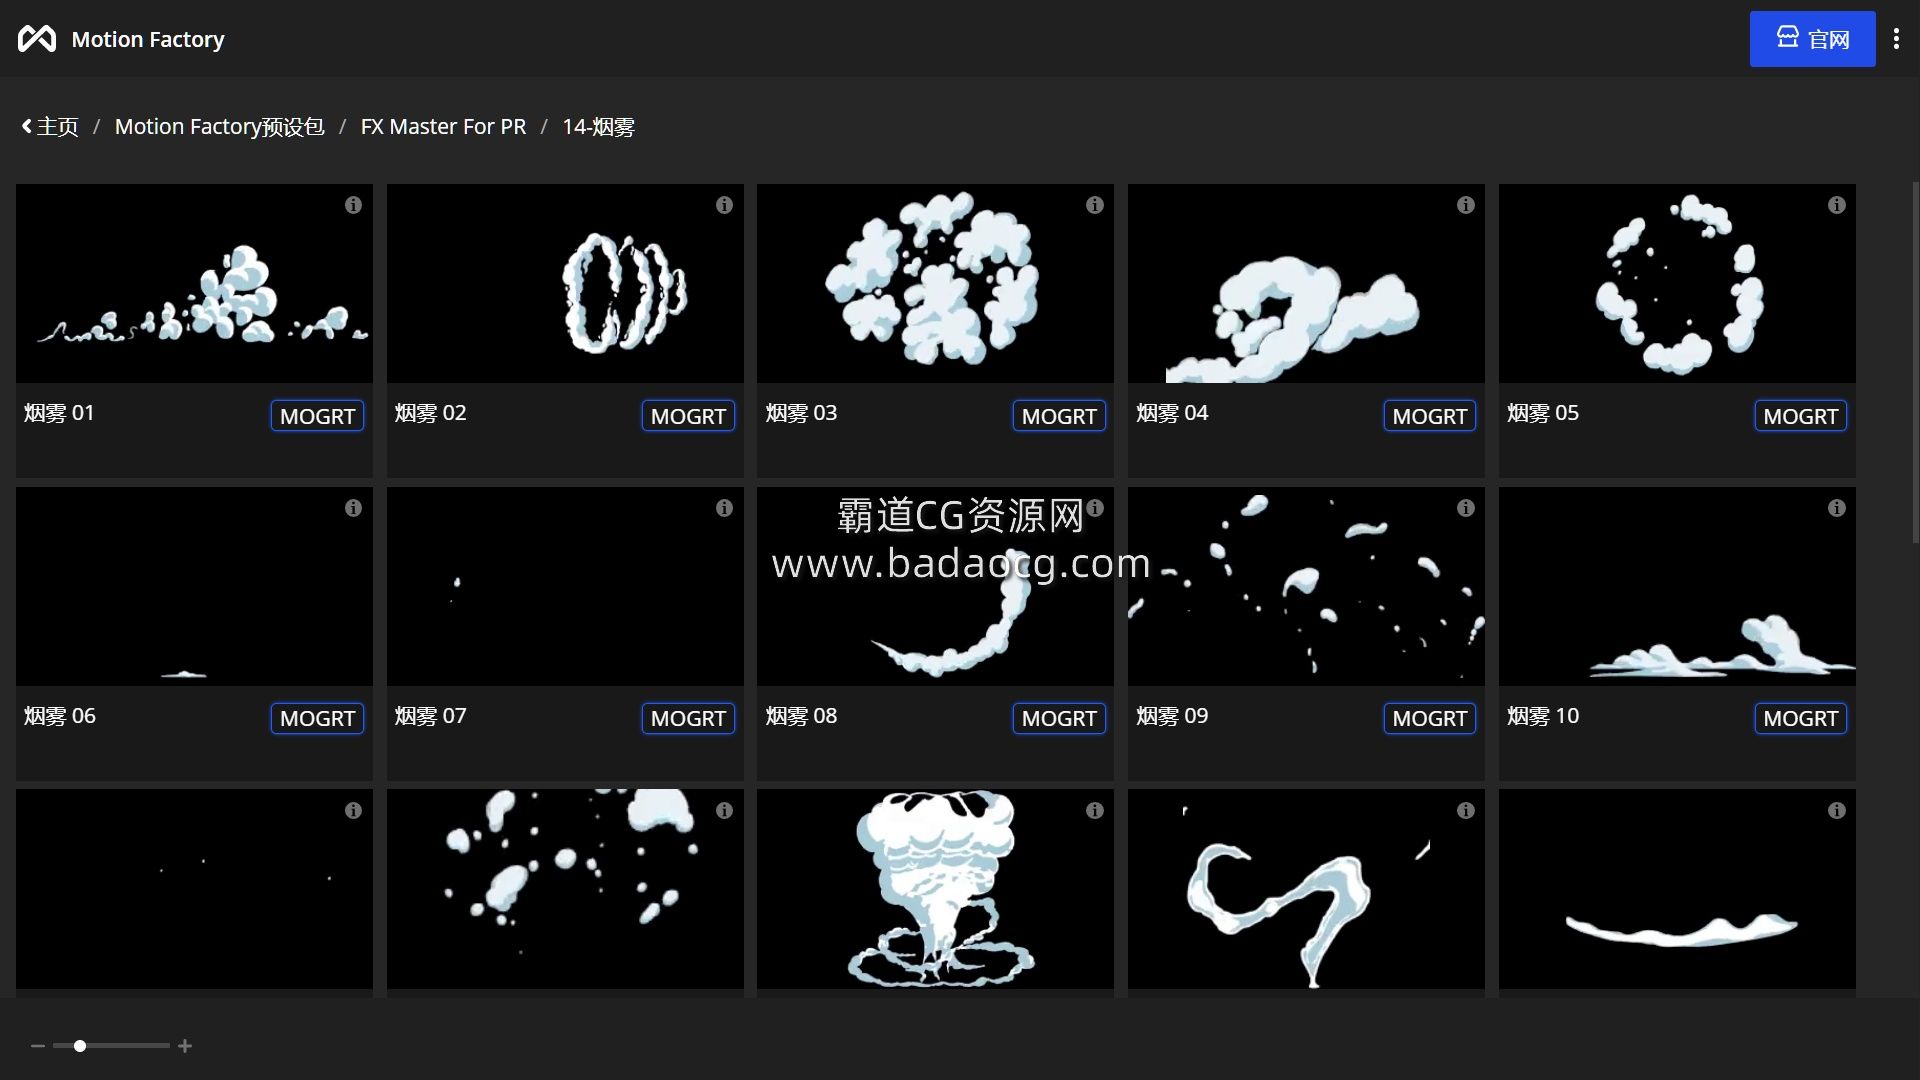Click the thumbnail size slider handle
The height and width of the screenshot is (1080, 1920).
pos(80,1046)
